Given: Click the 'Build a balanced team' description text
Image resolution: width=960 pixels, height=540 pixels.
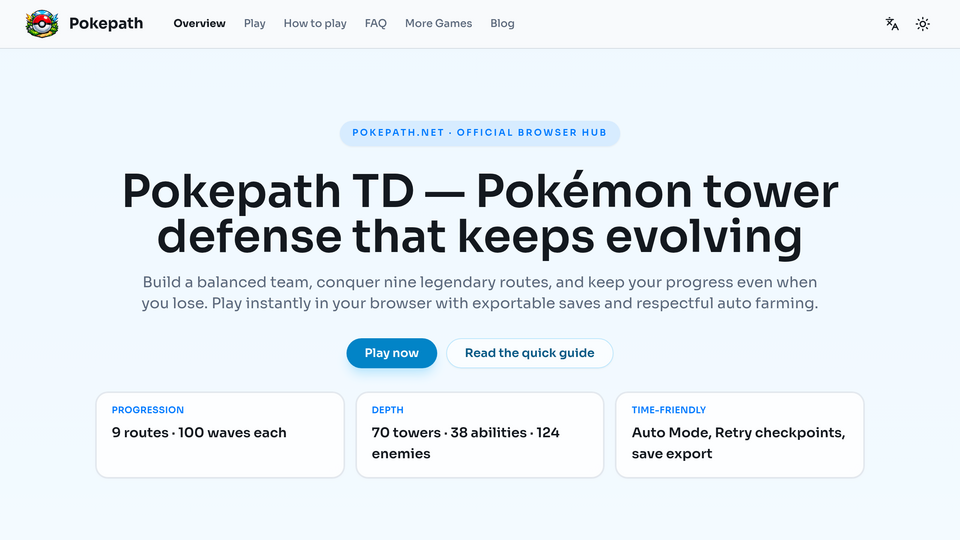Looking at the screenshot, I should [x=480, y=293].
